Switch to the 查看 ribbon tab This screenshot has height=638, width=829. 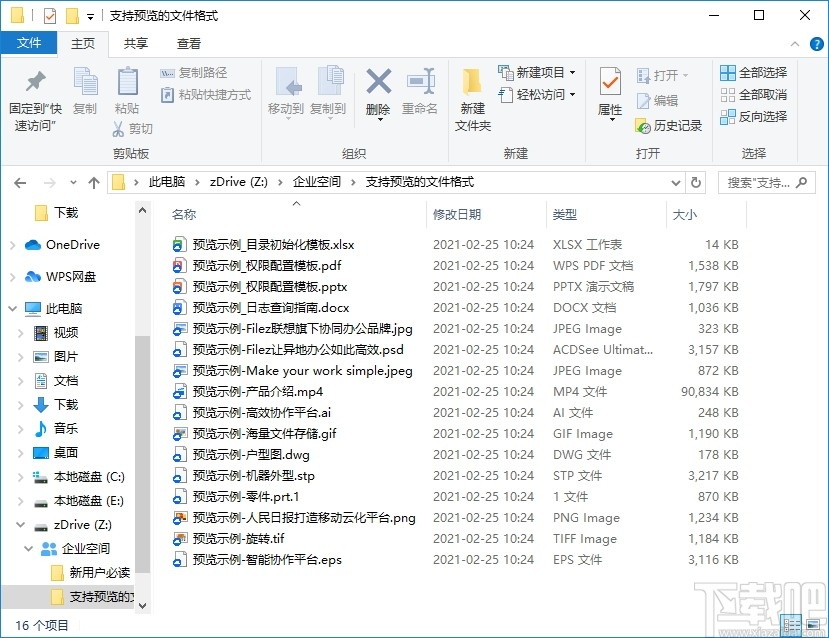[190, 43]
